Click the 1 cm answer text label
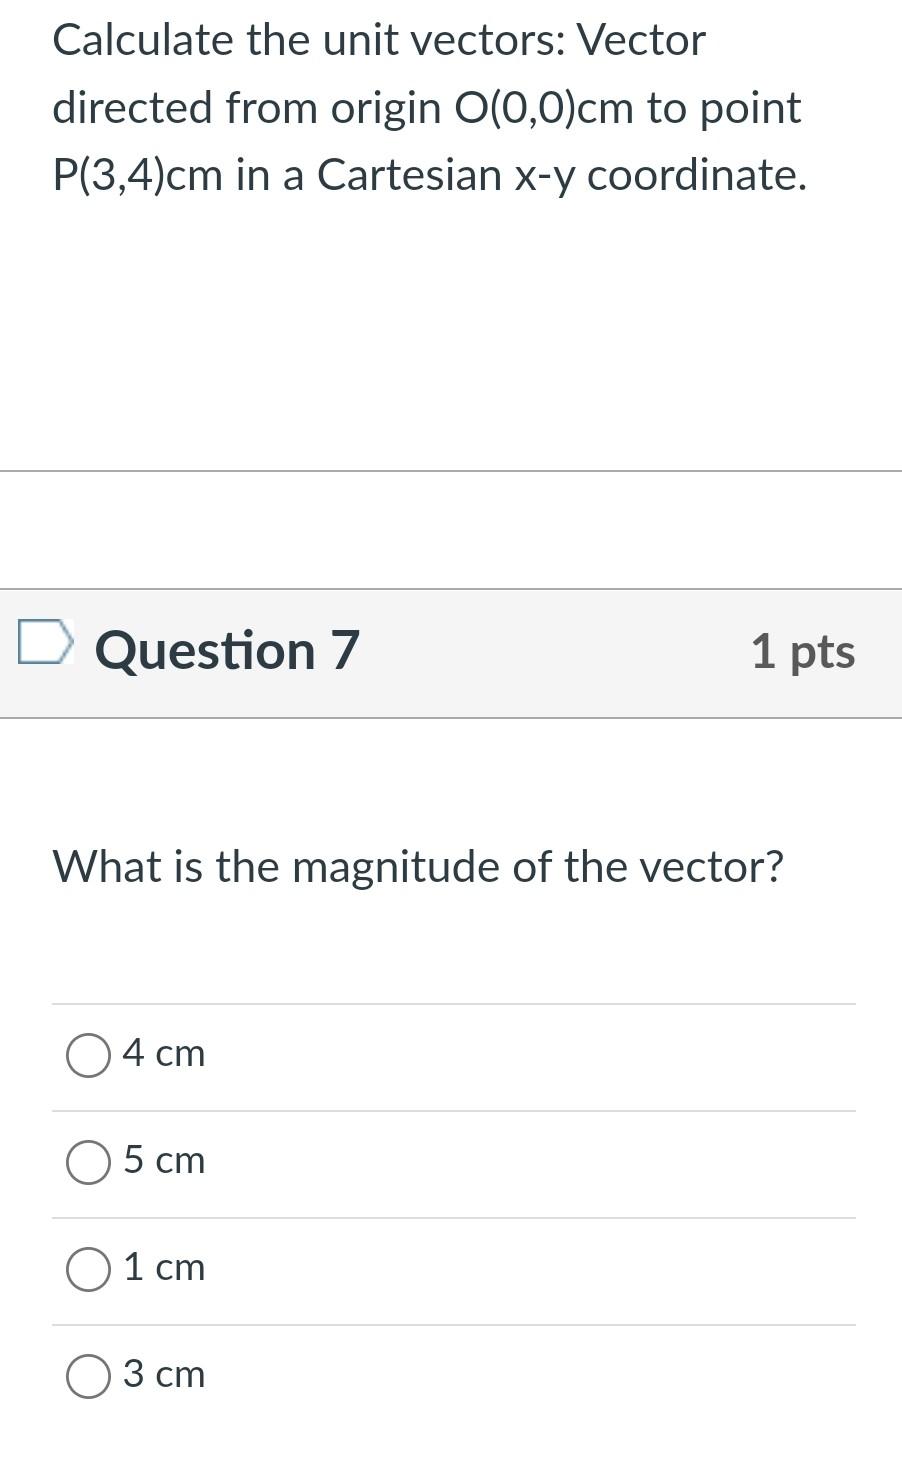The image size is (902, 1471). pos(163,1268)
